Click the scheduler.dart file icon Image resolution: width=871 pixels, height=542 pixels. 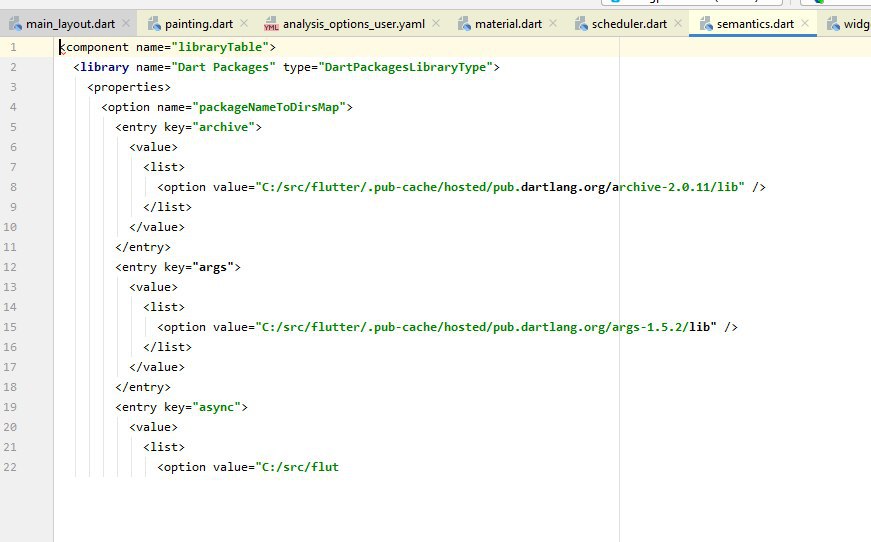[x=581, y=24]
